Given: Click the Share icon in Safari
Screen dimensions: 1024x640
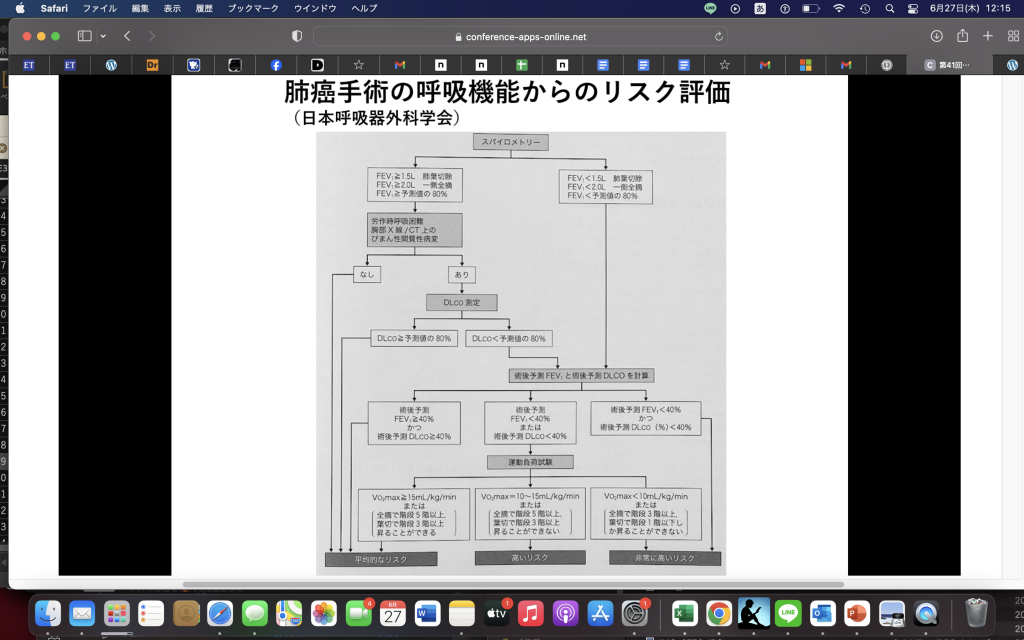Looking at the screenshot, I should click(962, 36).
